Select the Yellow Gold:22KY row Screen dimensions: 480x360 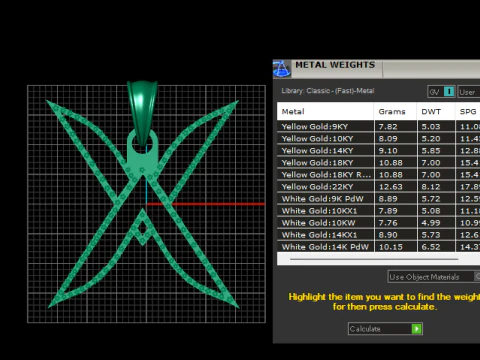(378, 186)
